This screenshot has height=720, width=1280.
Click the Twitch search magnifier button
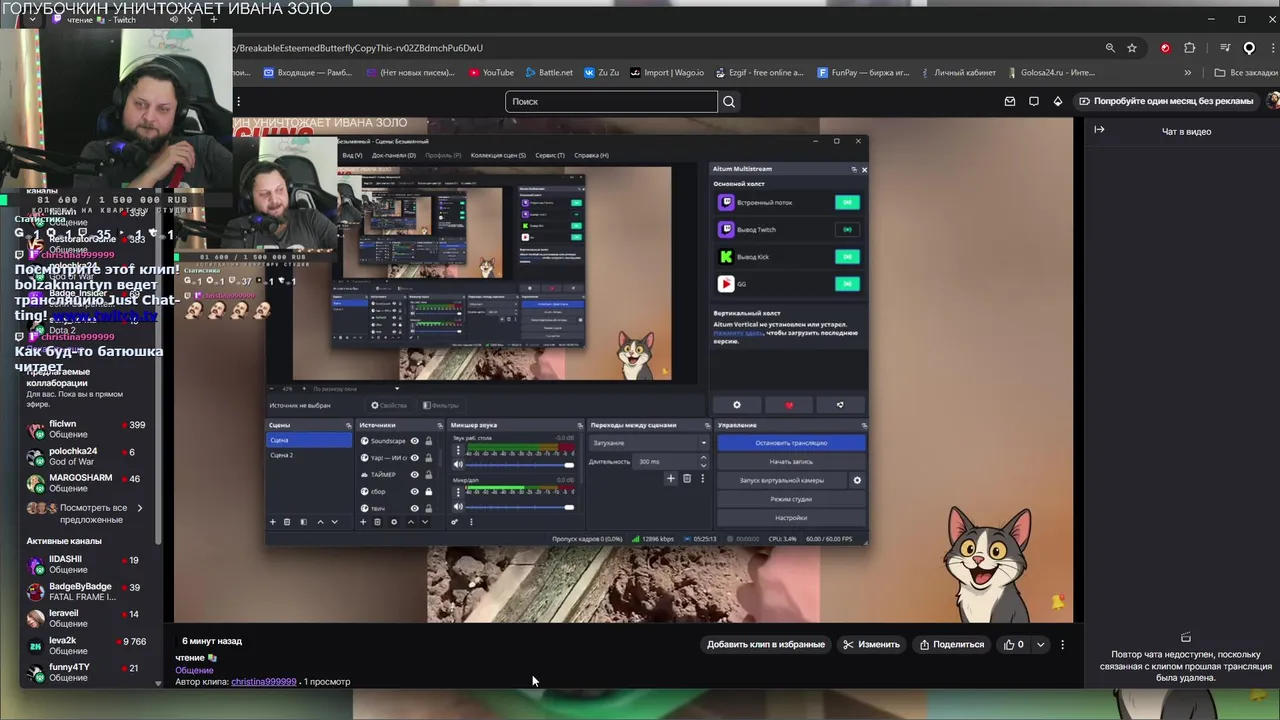(x=729, y=101)
